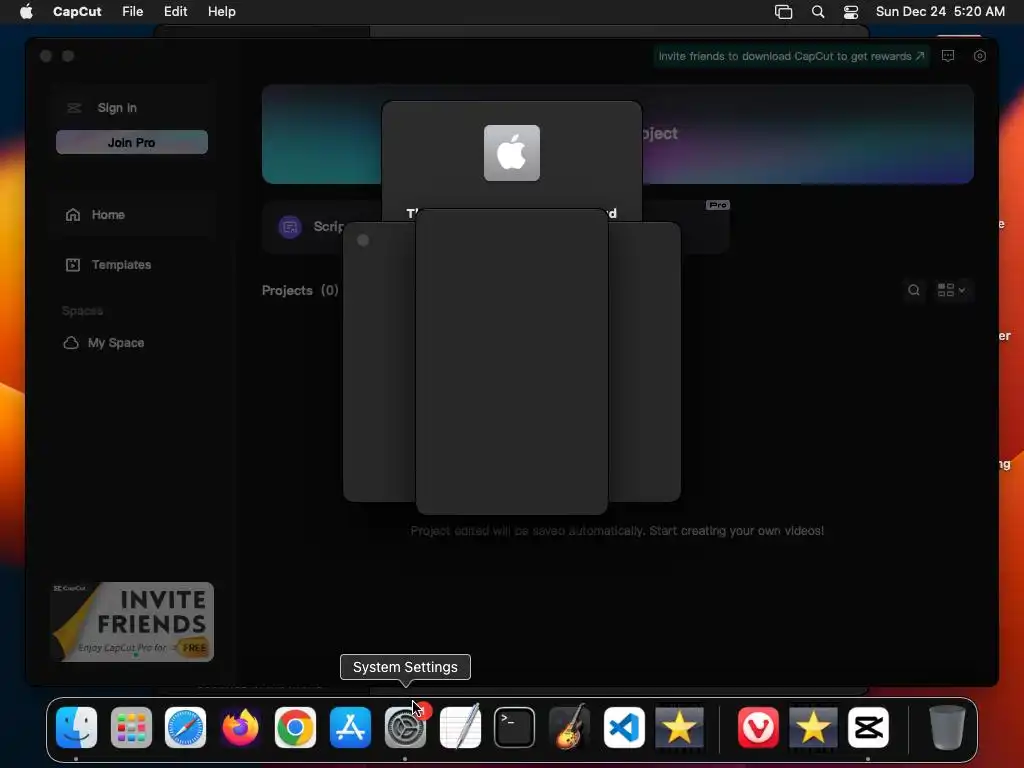Click the CapCut icon in the dock
1024x768 pixels.
pos(868,727)
